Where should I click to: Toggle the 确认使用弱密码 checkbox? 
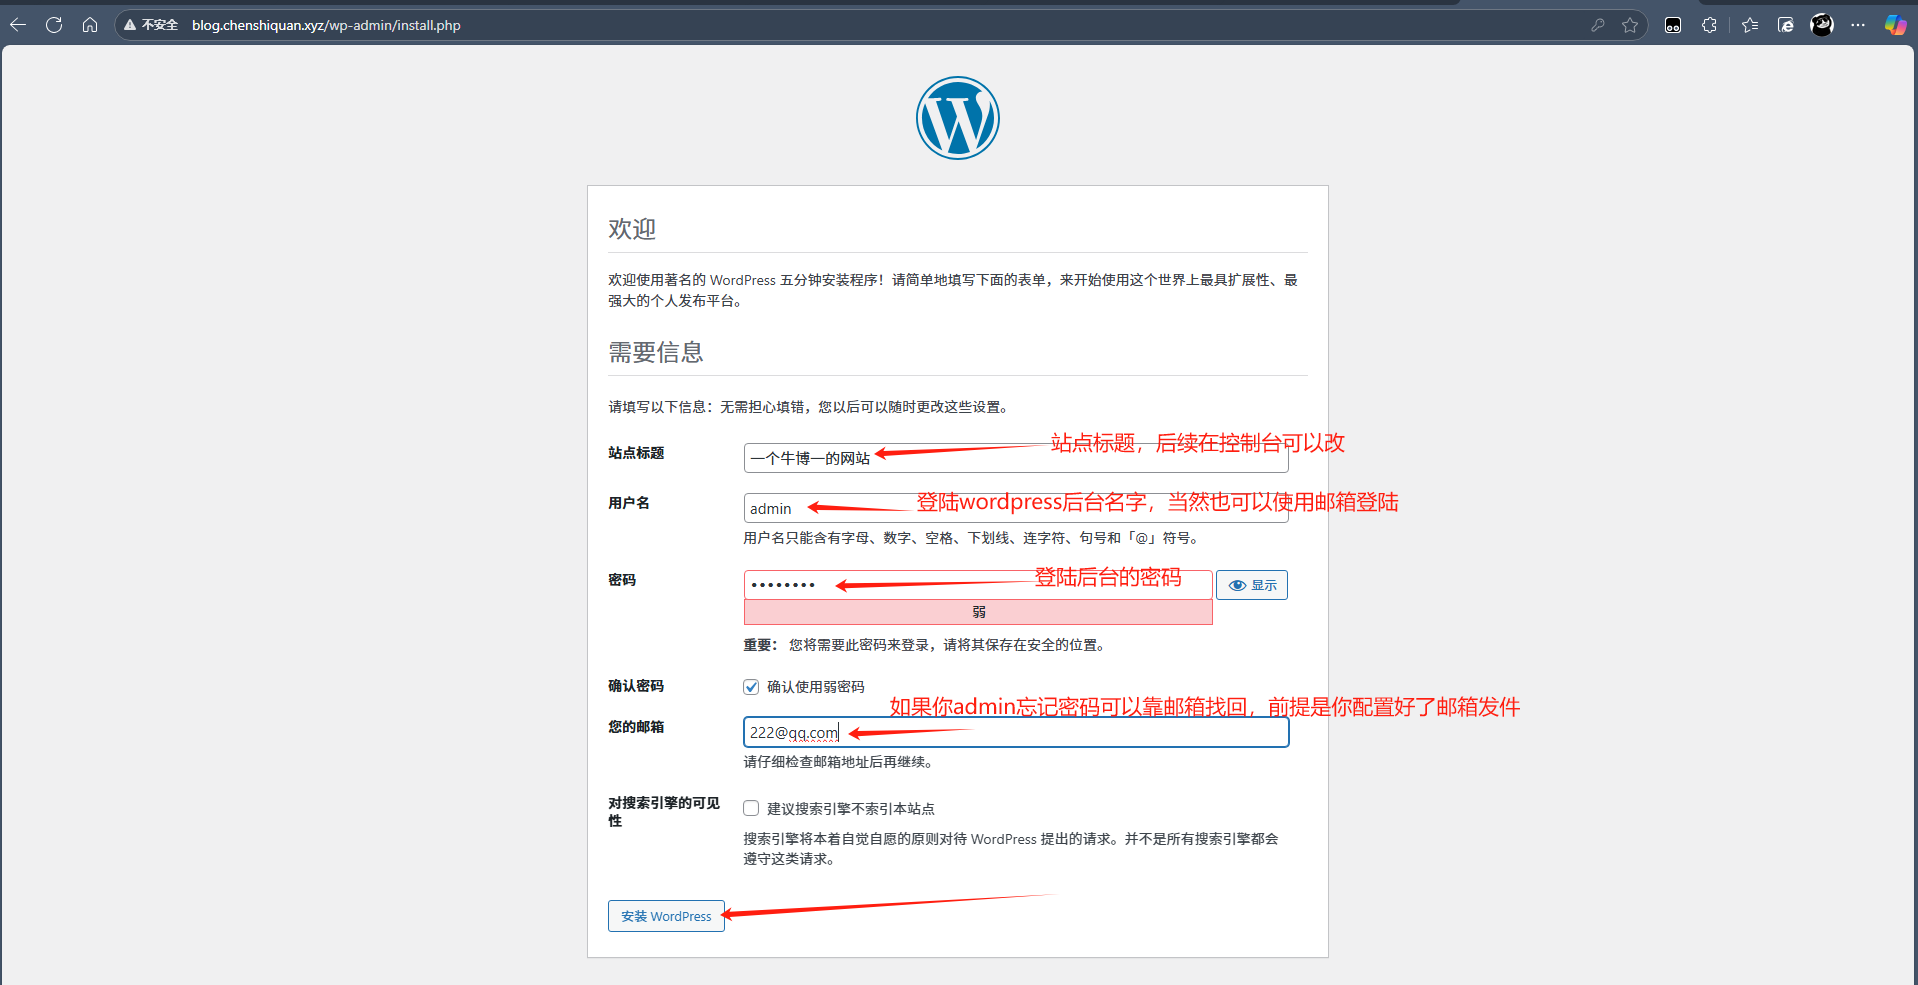(x=751, y=687)
